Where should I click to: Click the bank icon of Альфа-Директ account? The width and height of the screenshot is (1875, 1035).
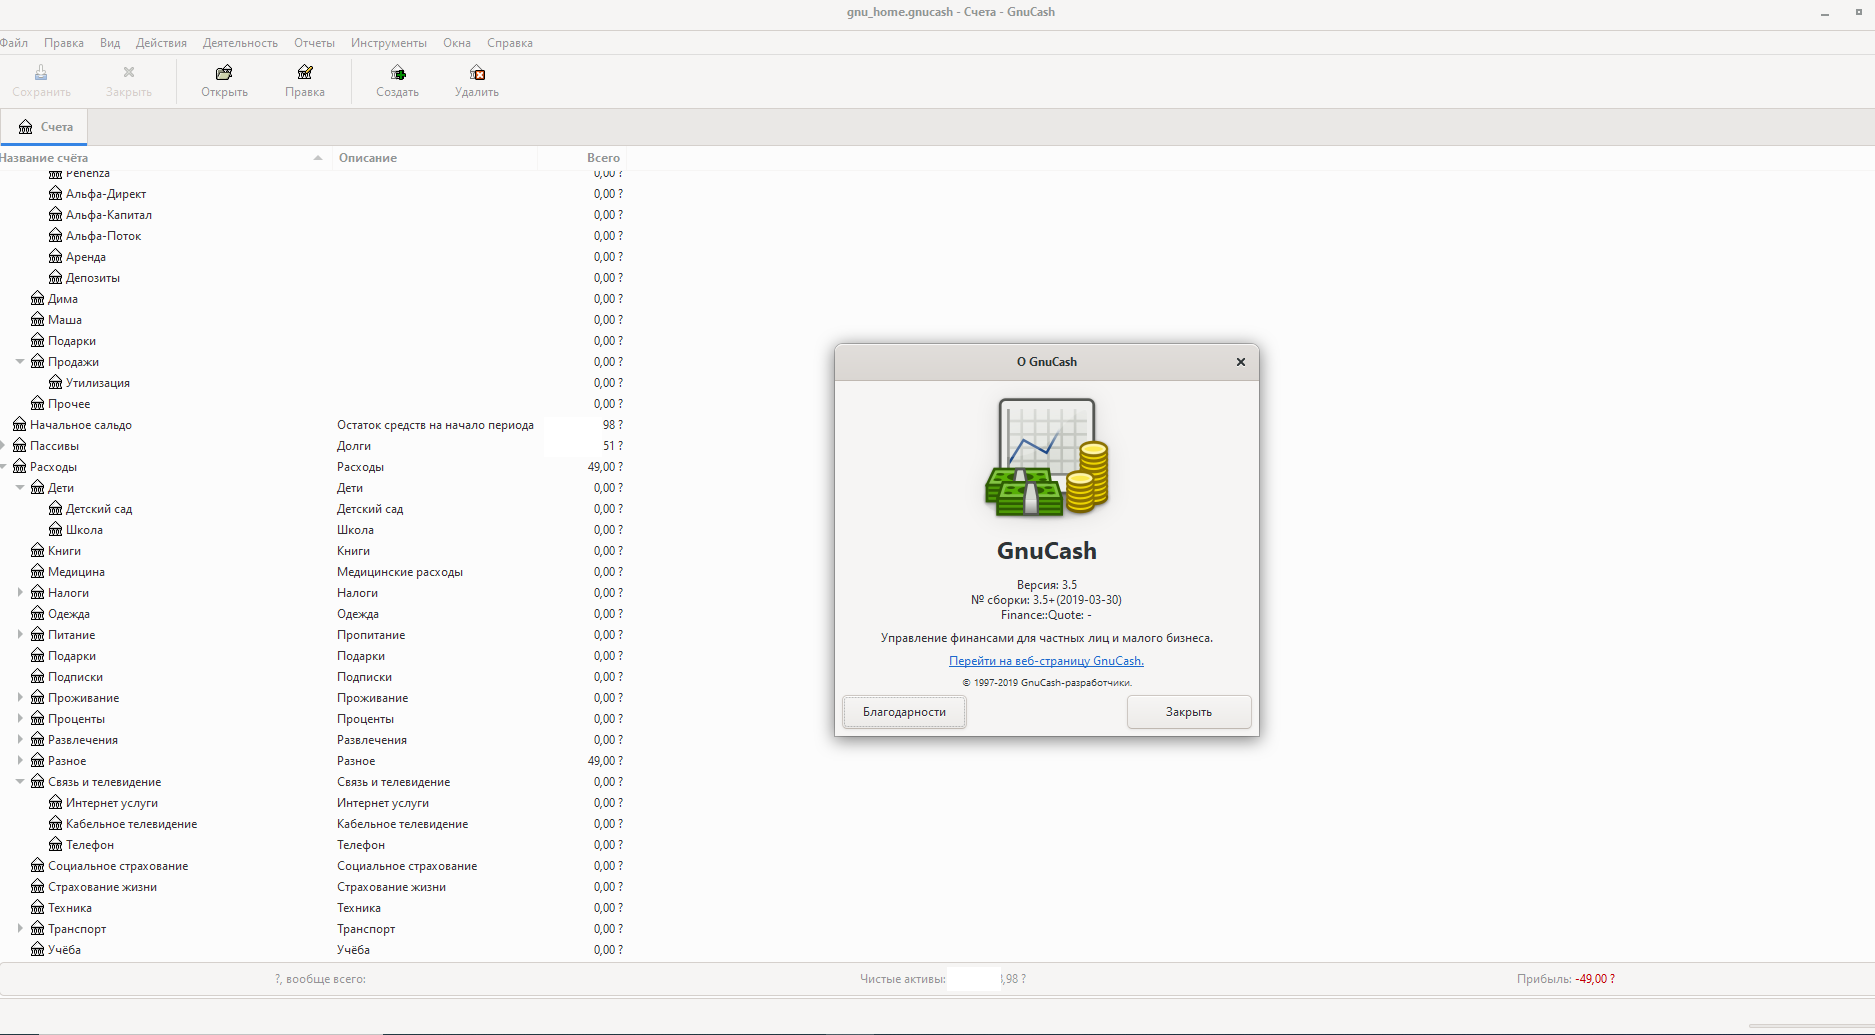(x=56, y=194)
